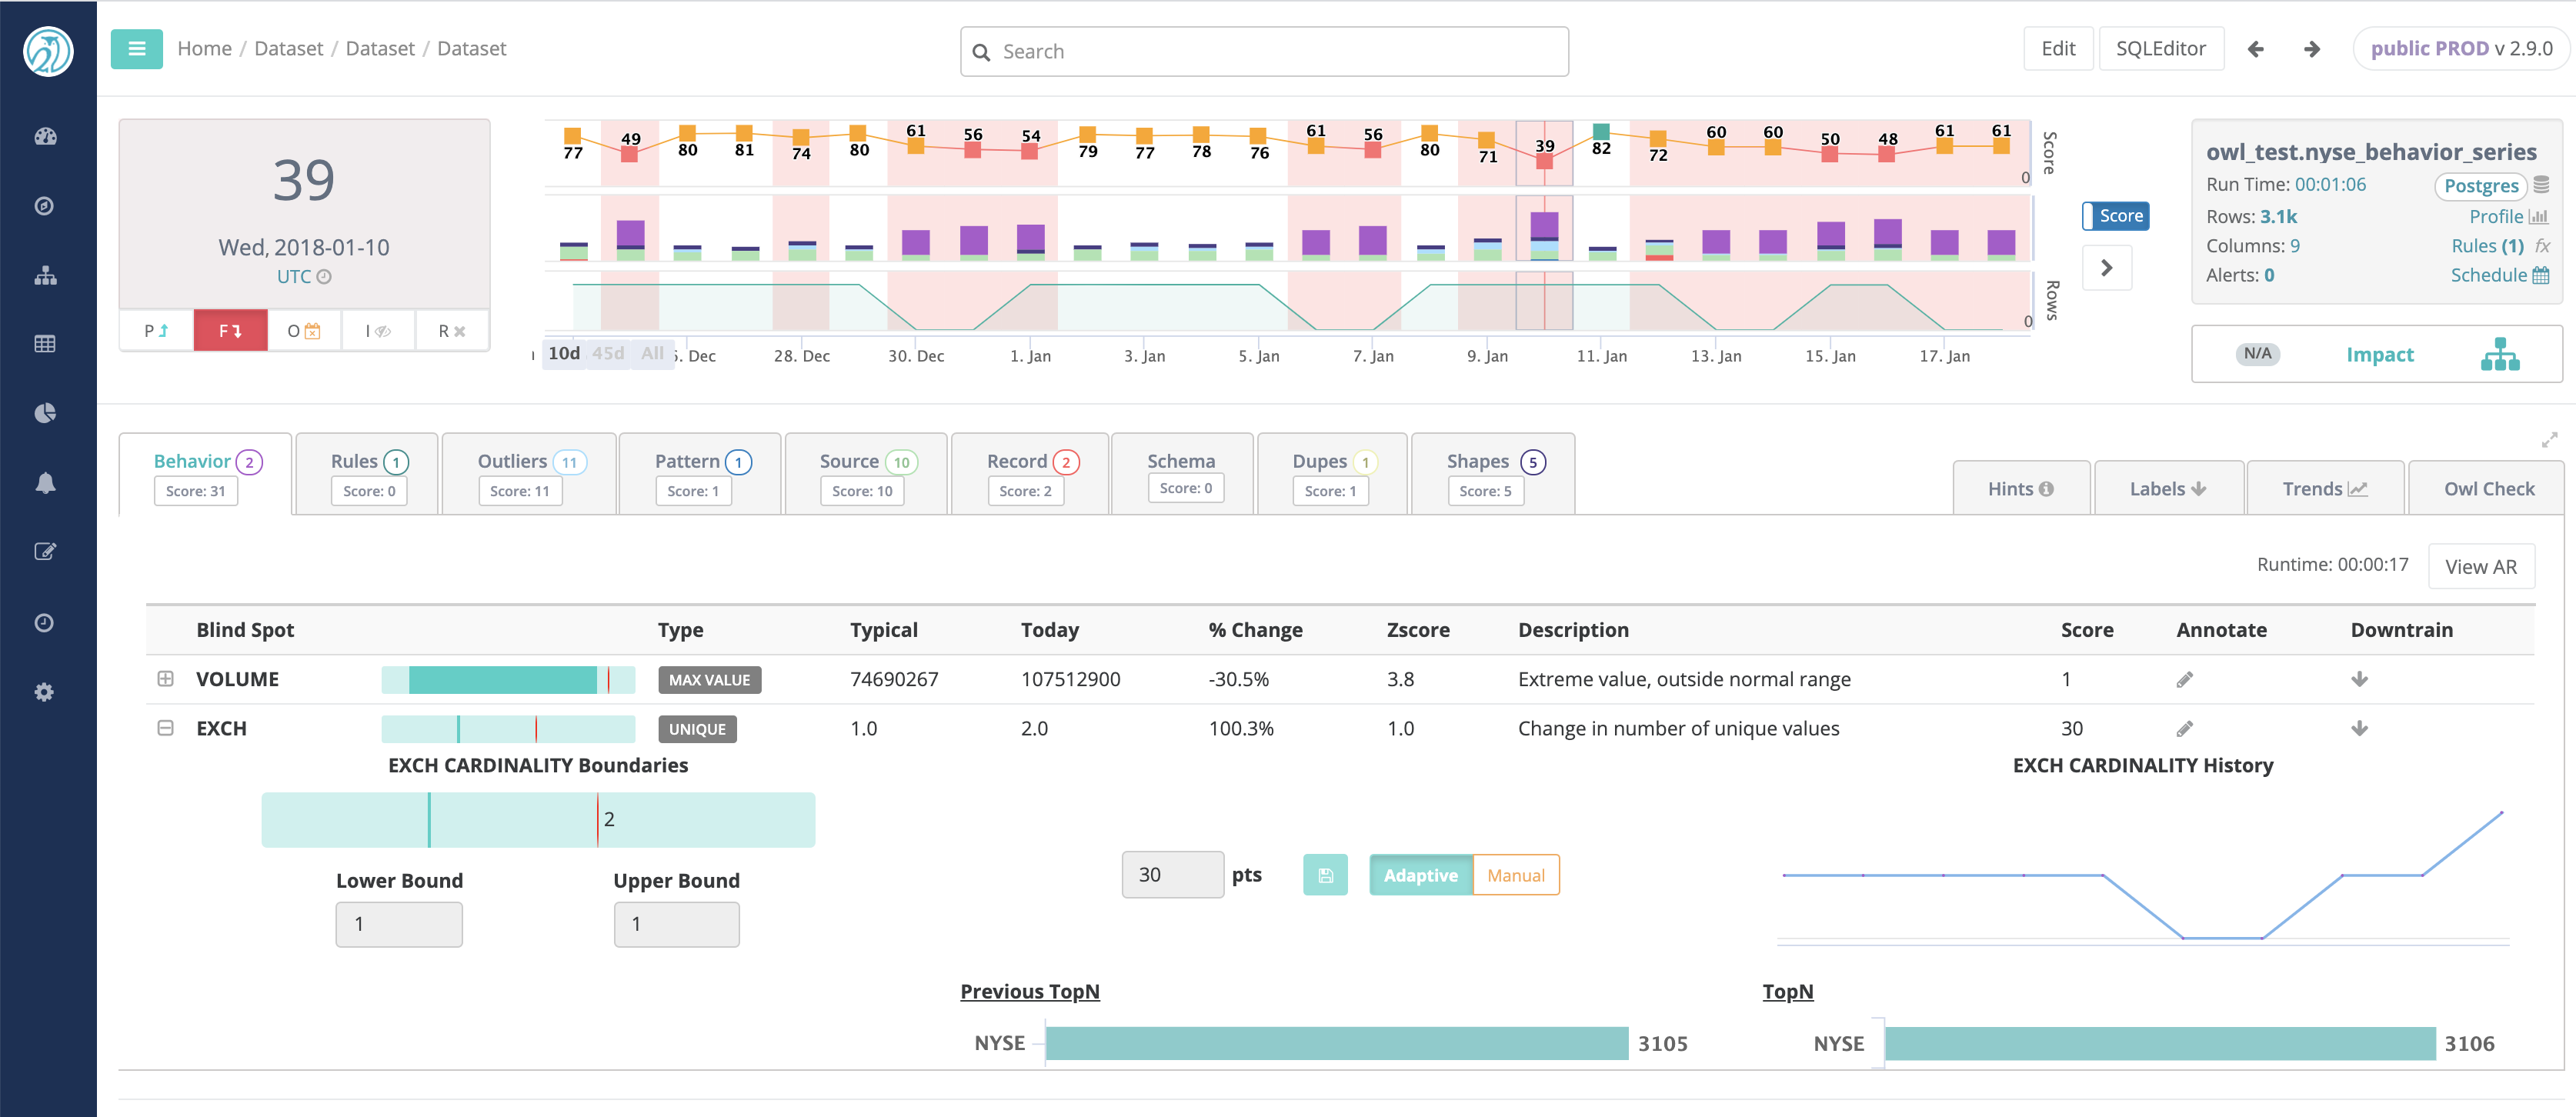Click the View AR button

[2480, 566]
